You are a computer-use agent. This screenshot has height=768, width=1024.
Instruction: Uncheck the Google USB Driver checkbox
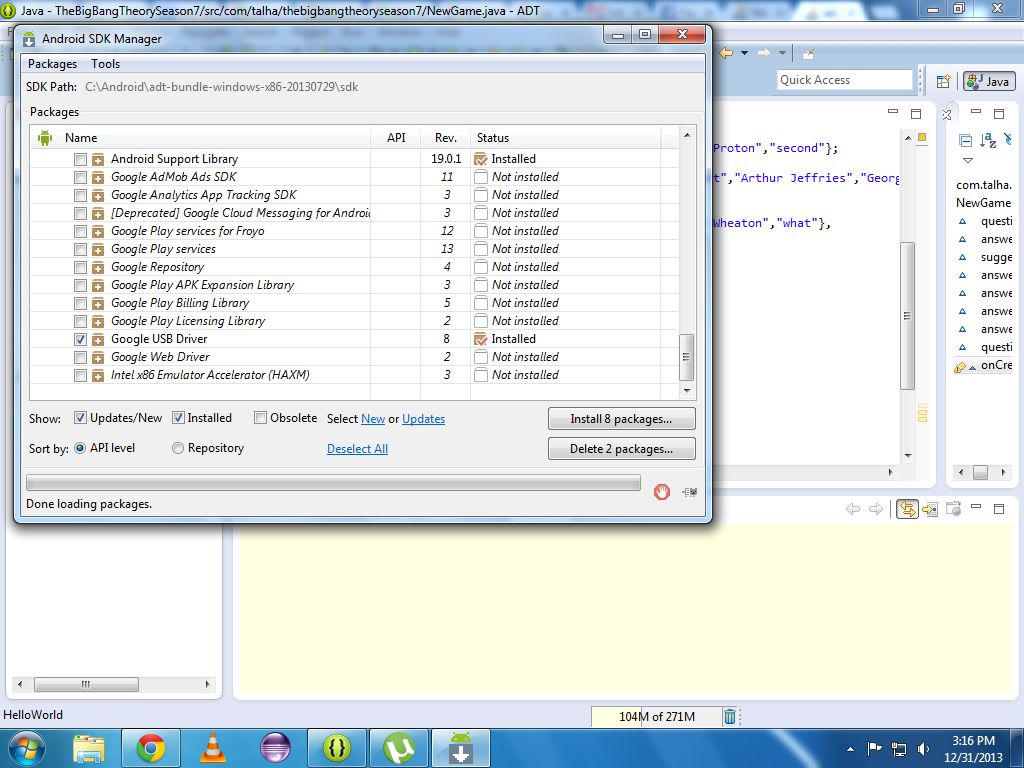tap(80, 340)
